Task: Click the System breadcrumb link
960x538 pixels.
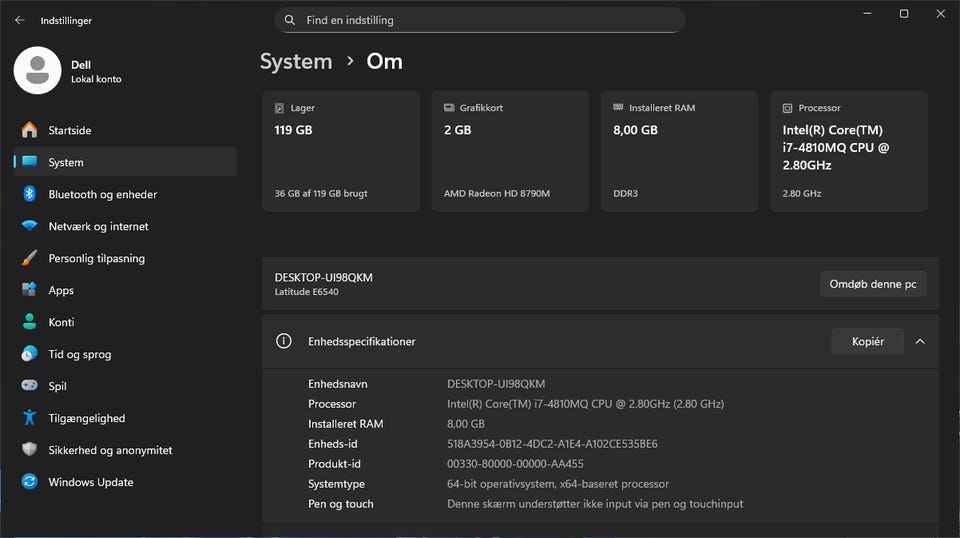Action: pyautogui.click(x=296, y=61)
